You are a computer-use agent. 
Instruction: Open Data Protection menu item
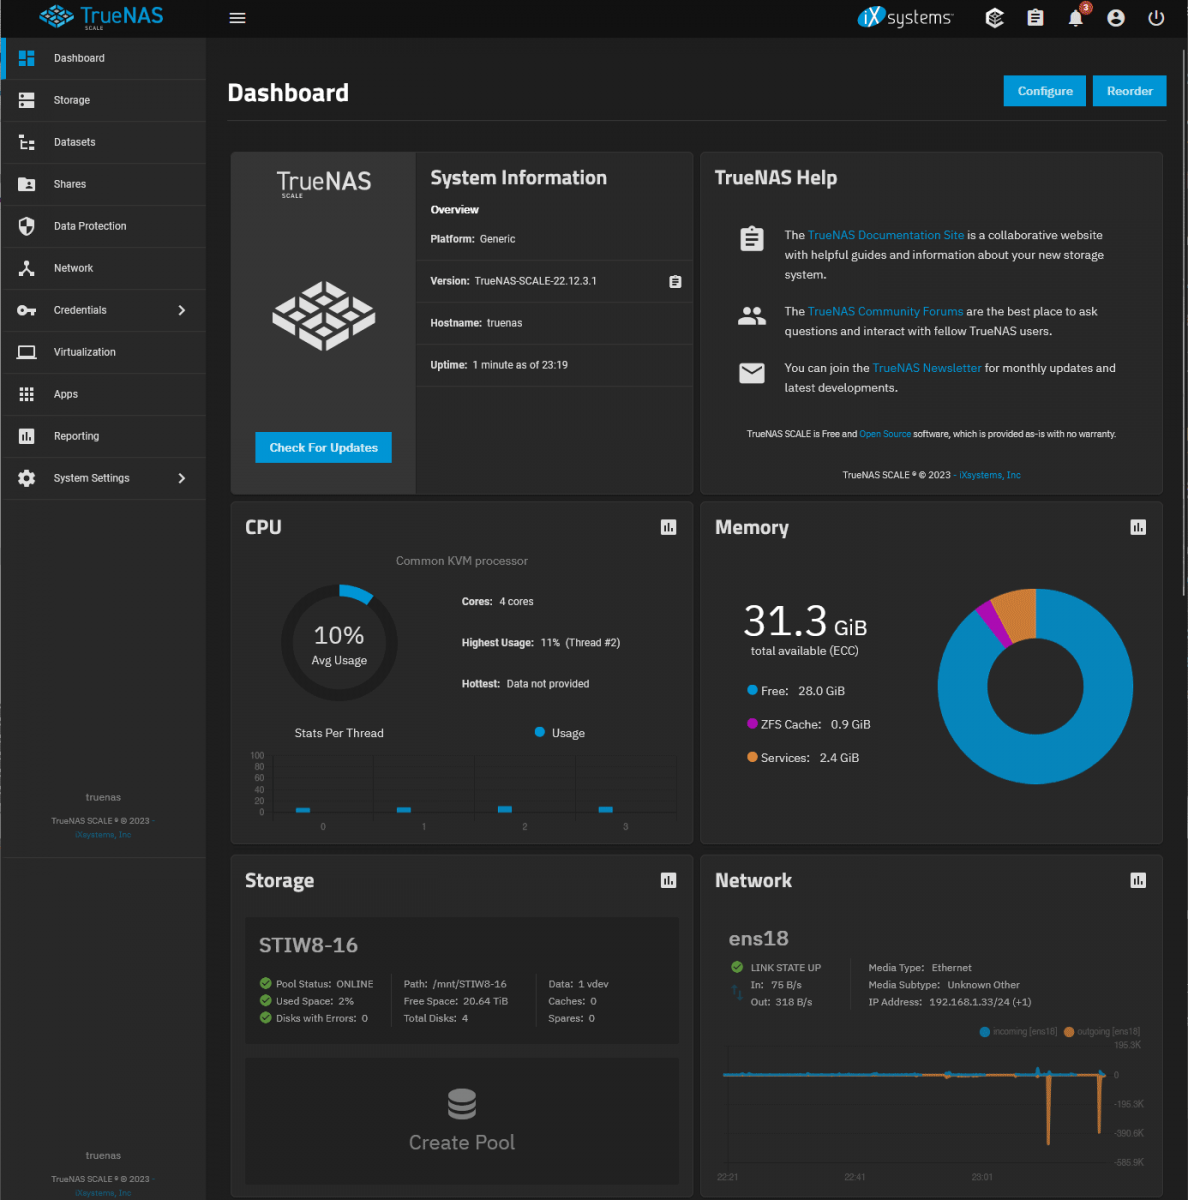point(104,226)
